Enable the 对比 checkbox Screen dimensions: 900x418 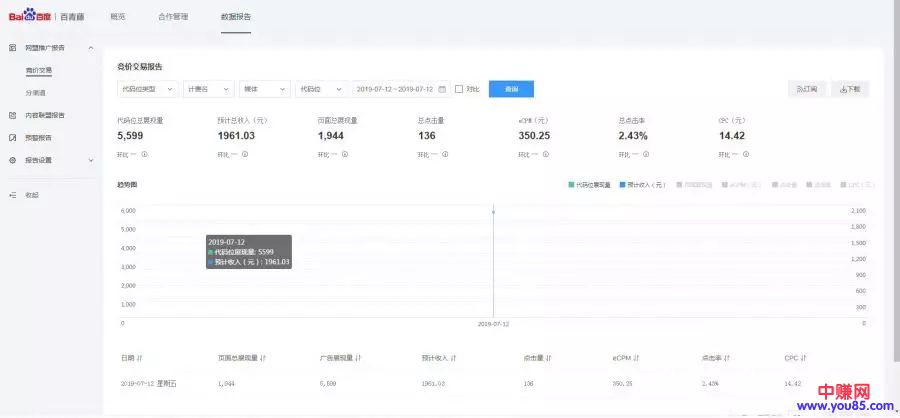459,89
